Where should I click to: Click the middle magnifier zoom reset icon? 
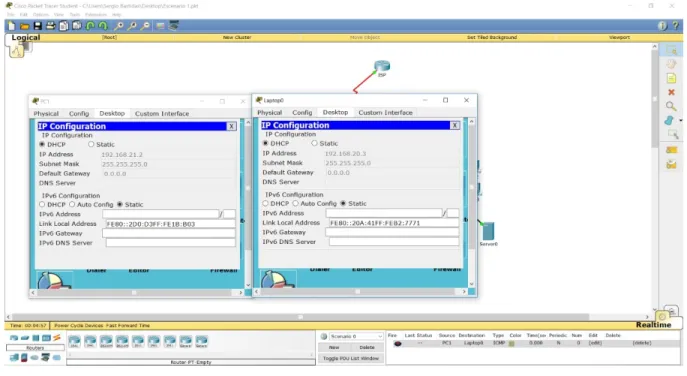[132, 26]
